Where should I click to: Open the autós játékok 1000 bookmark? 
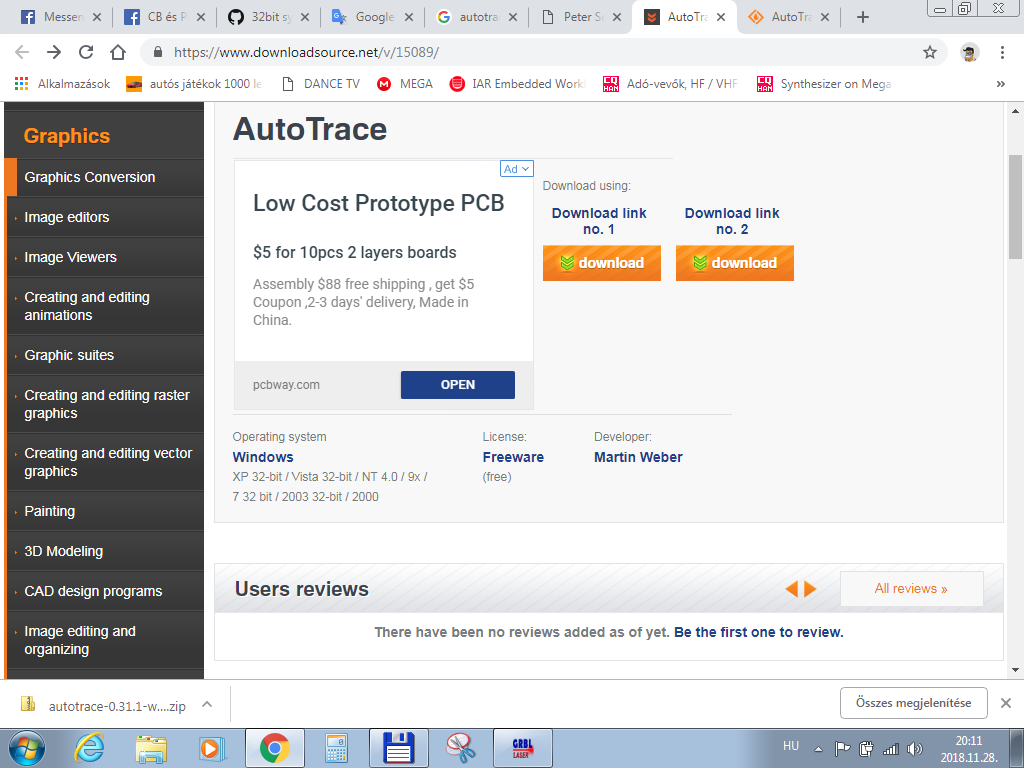194,84
